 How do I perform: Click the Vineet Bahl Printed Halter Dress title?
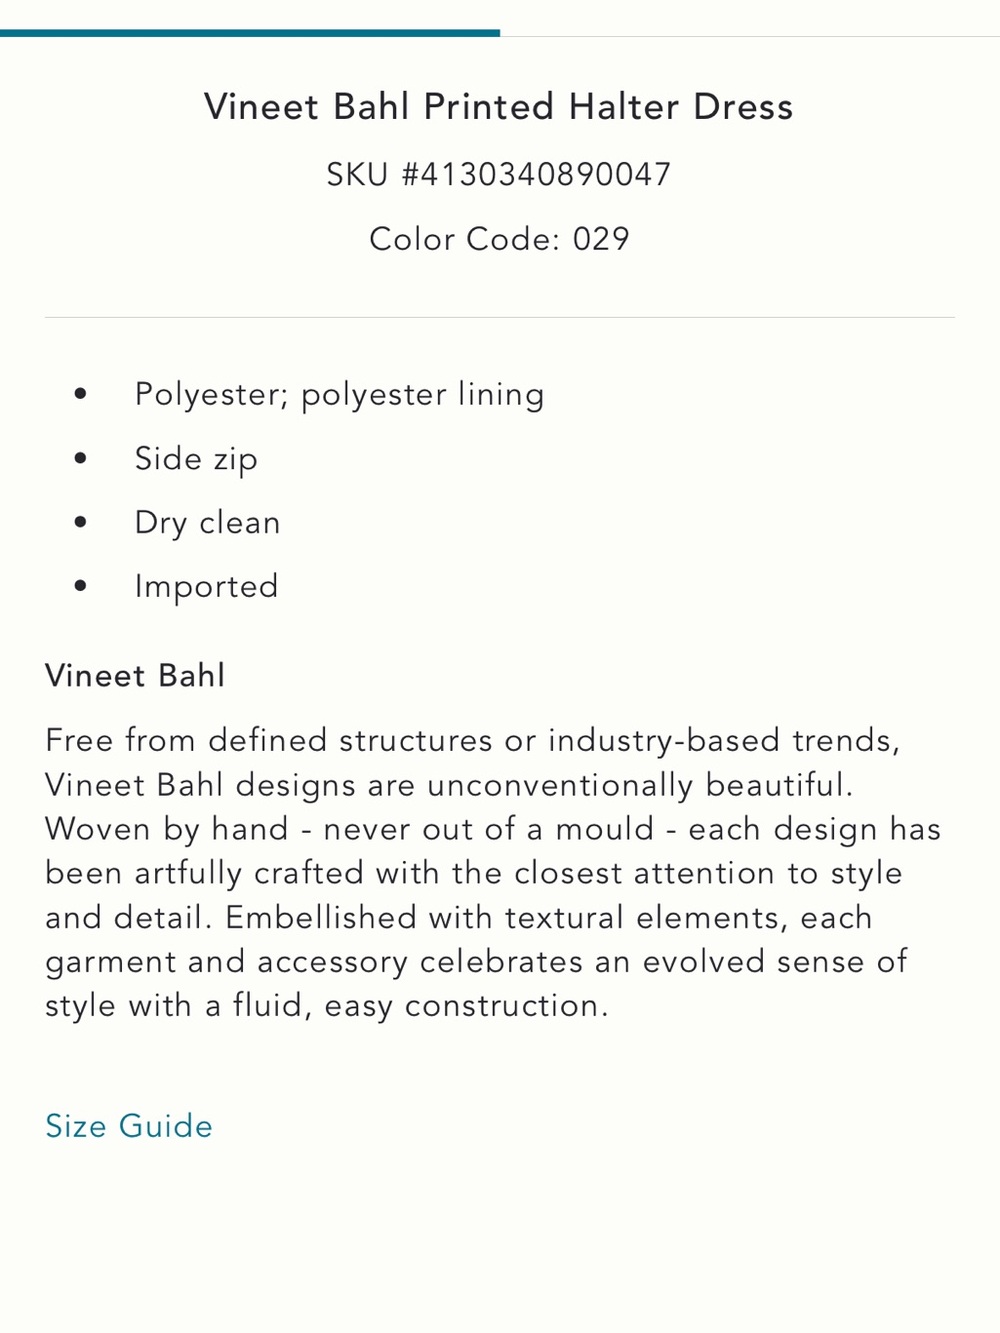click(x=499, y=106)
